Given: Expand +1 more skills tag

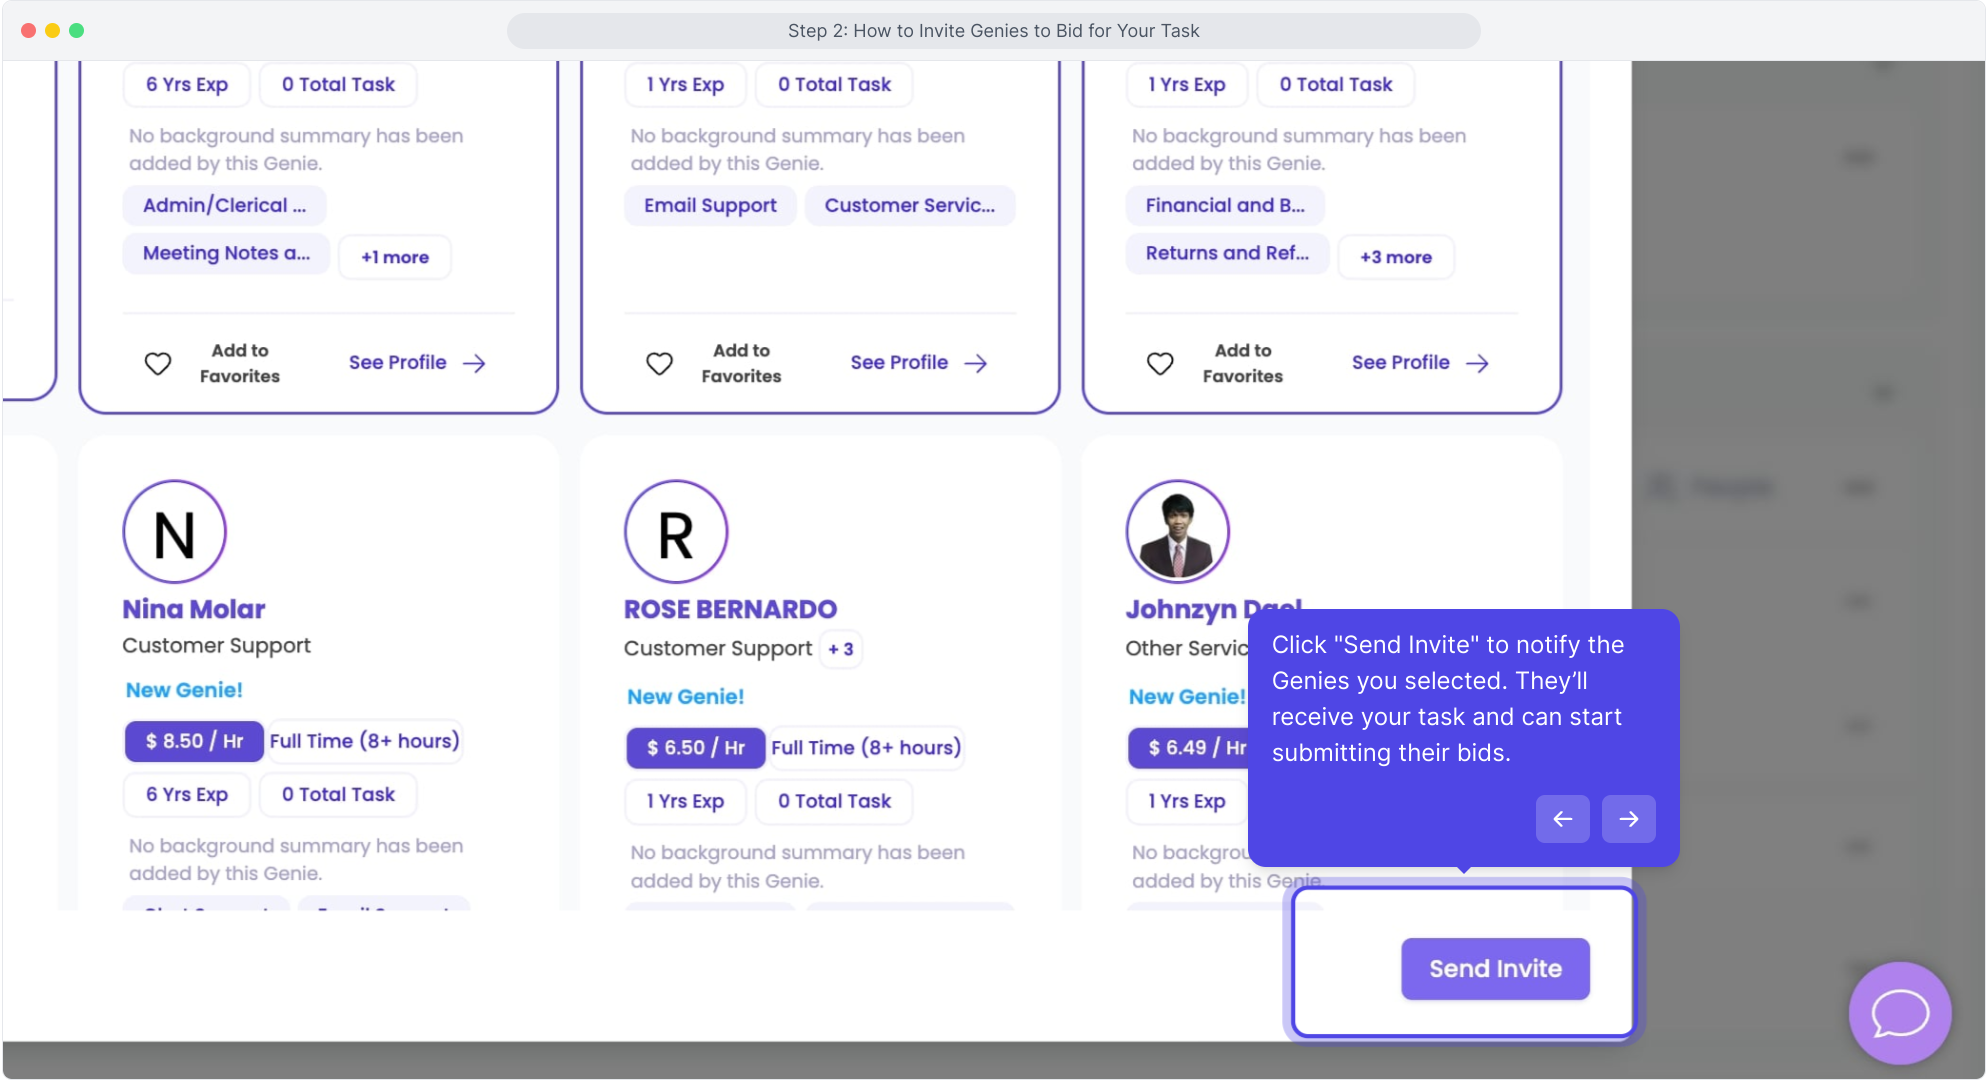Looking at the screenshot, I should coord(395,257).
